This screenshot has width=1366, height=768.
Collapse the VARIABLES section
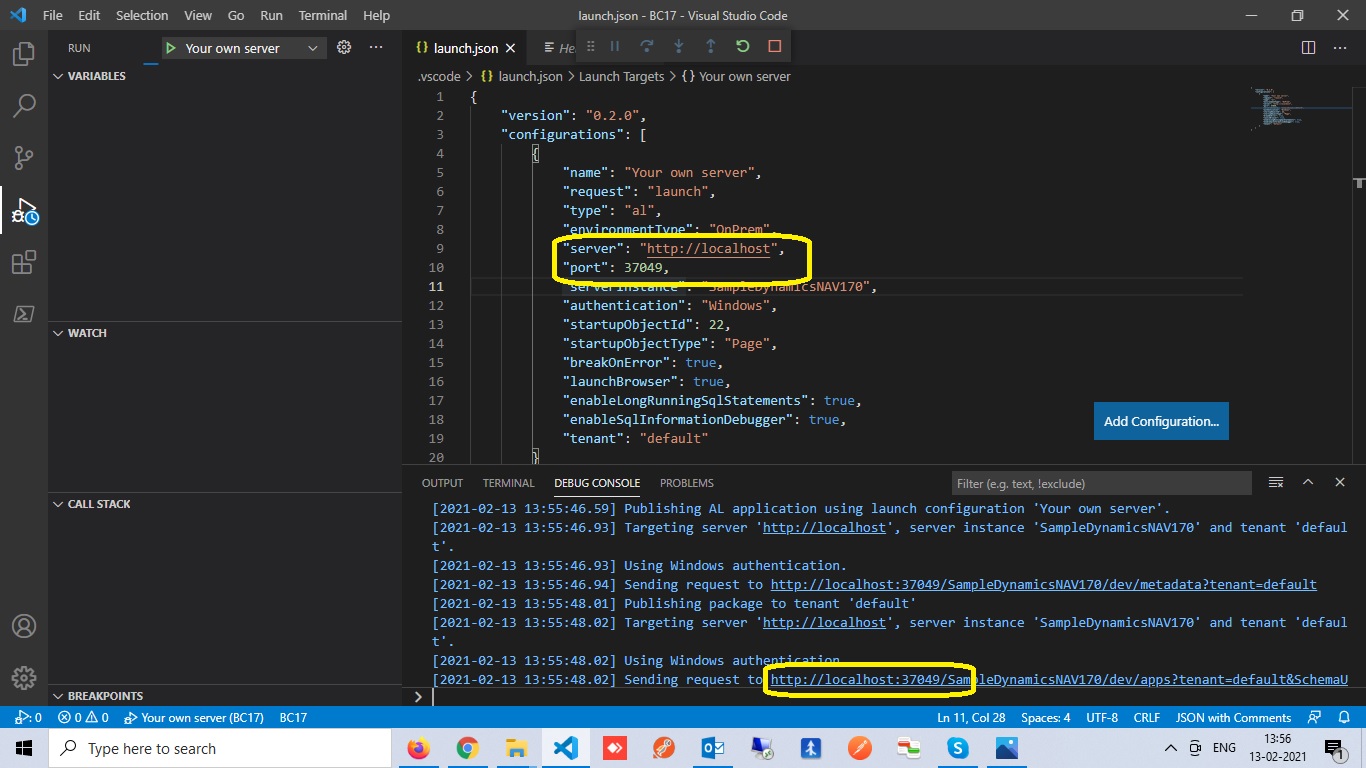point(92,75)
